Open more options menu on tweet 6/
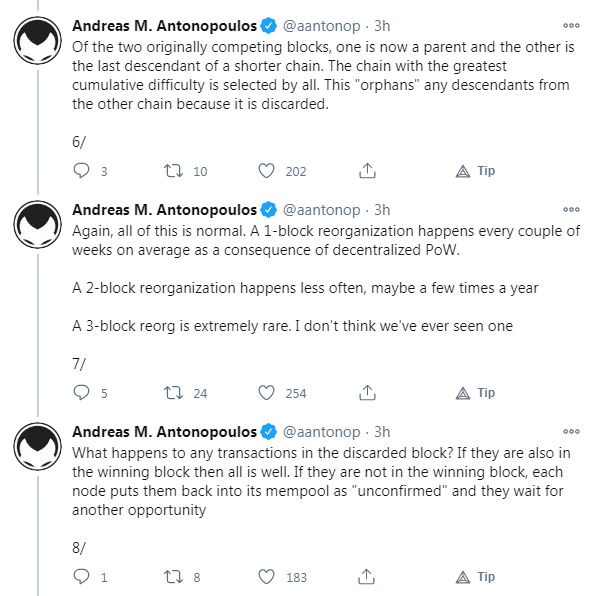This screenshot has width=596, height=596. (x=571, y=25)
